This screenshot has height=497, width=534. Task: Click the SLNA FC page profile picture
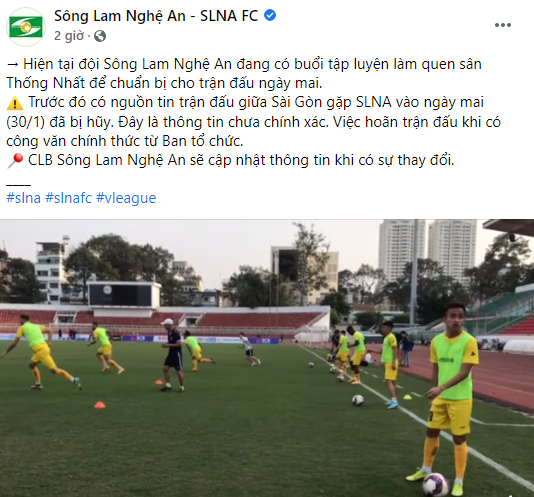click(x=26, y=27)
